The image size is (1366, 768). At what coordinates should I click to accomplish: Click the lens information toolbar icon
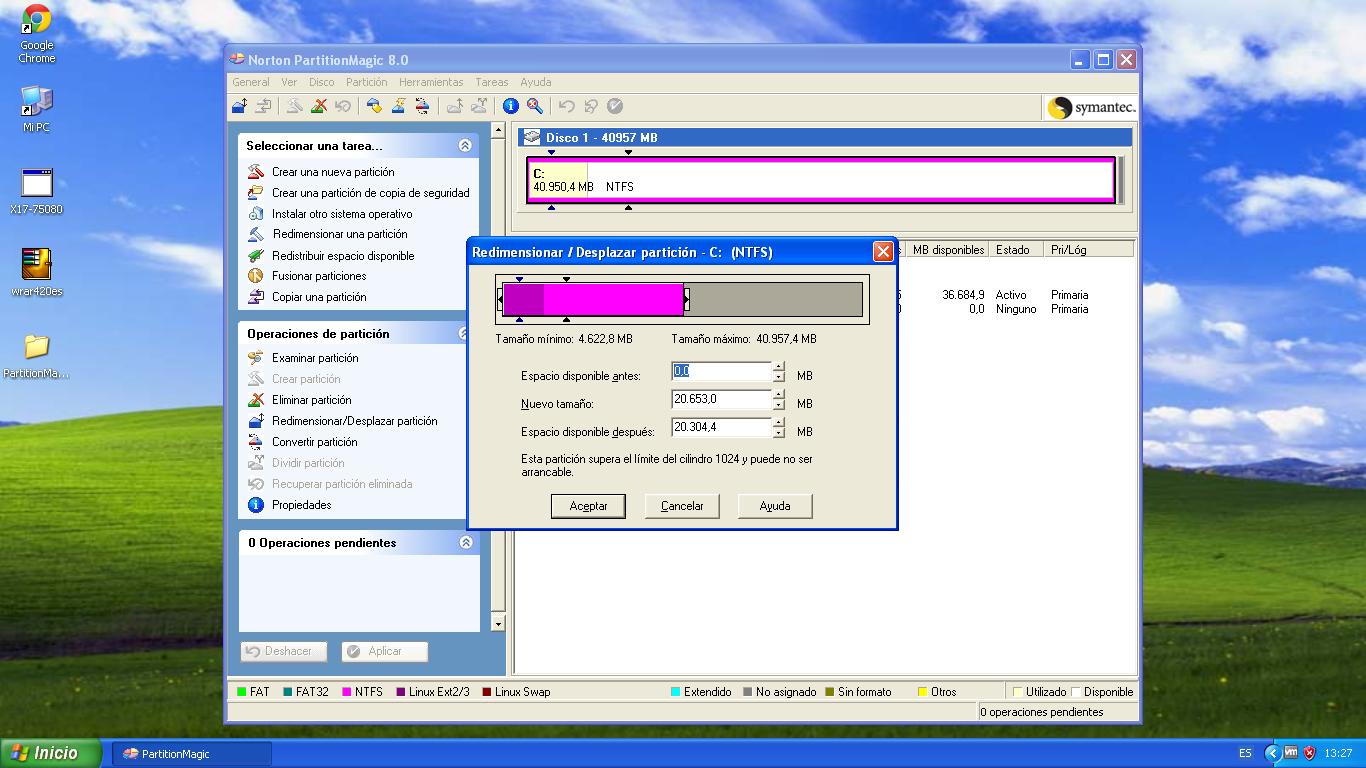tap(535, 106)
